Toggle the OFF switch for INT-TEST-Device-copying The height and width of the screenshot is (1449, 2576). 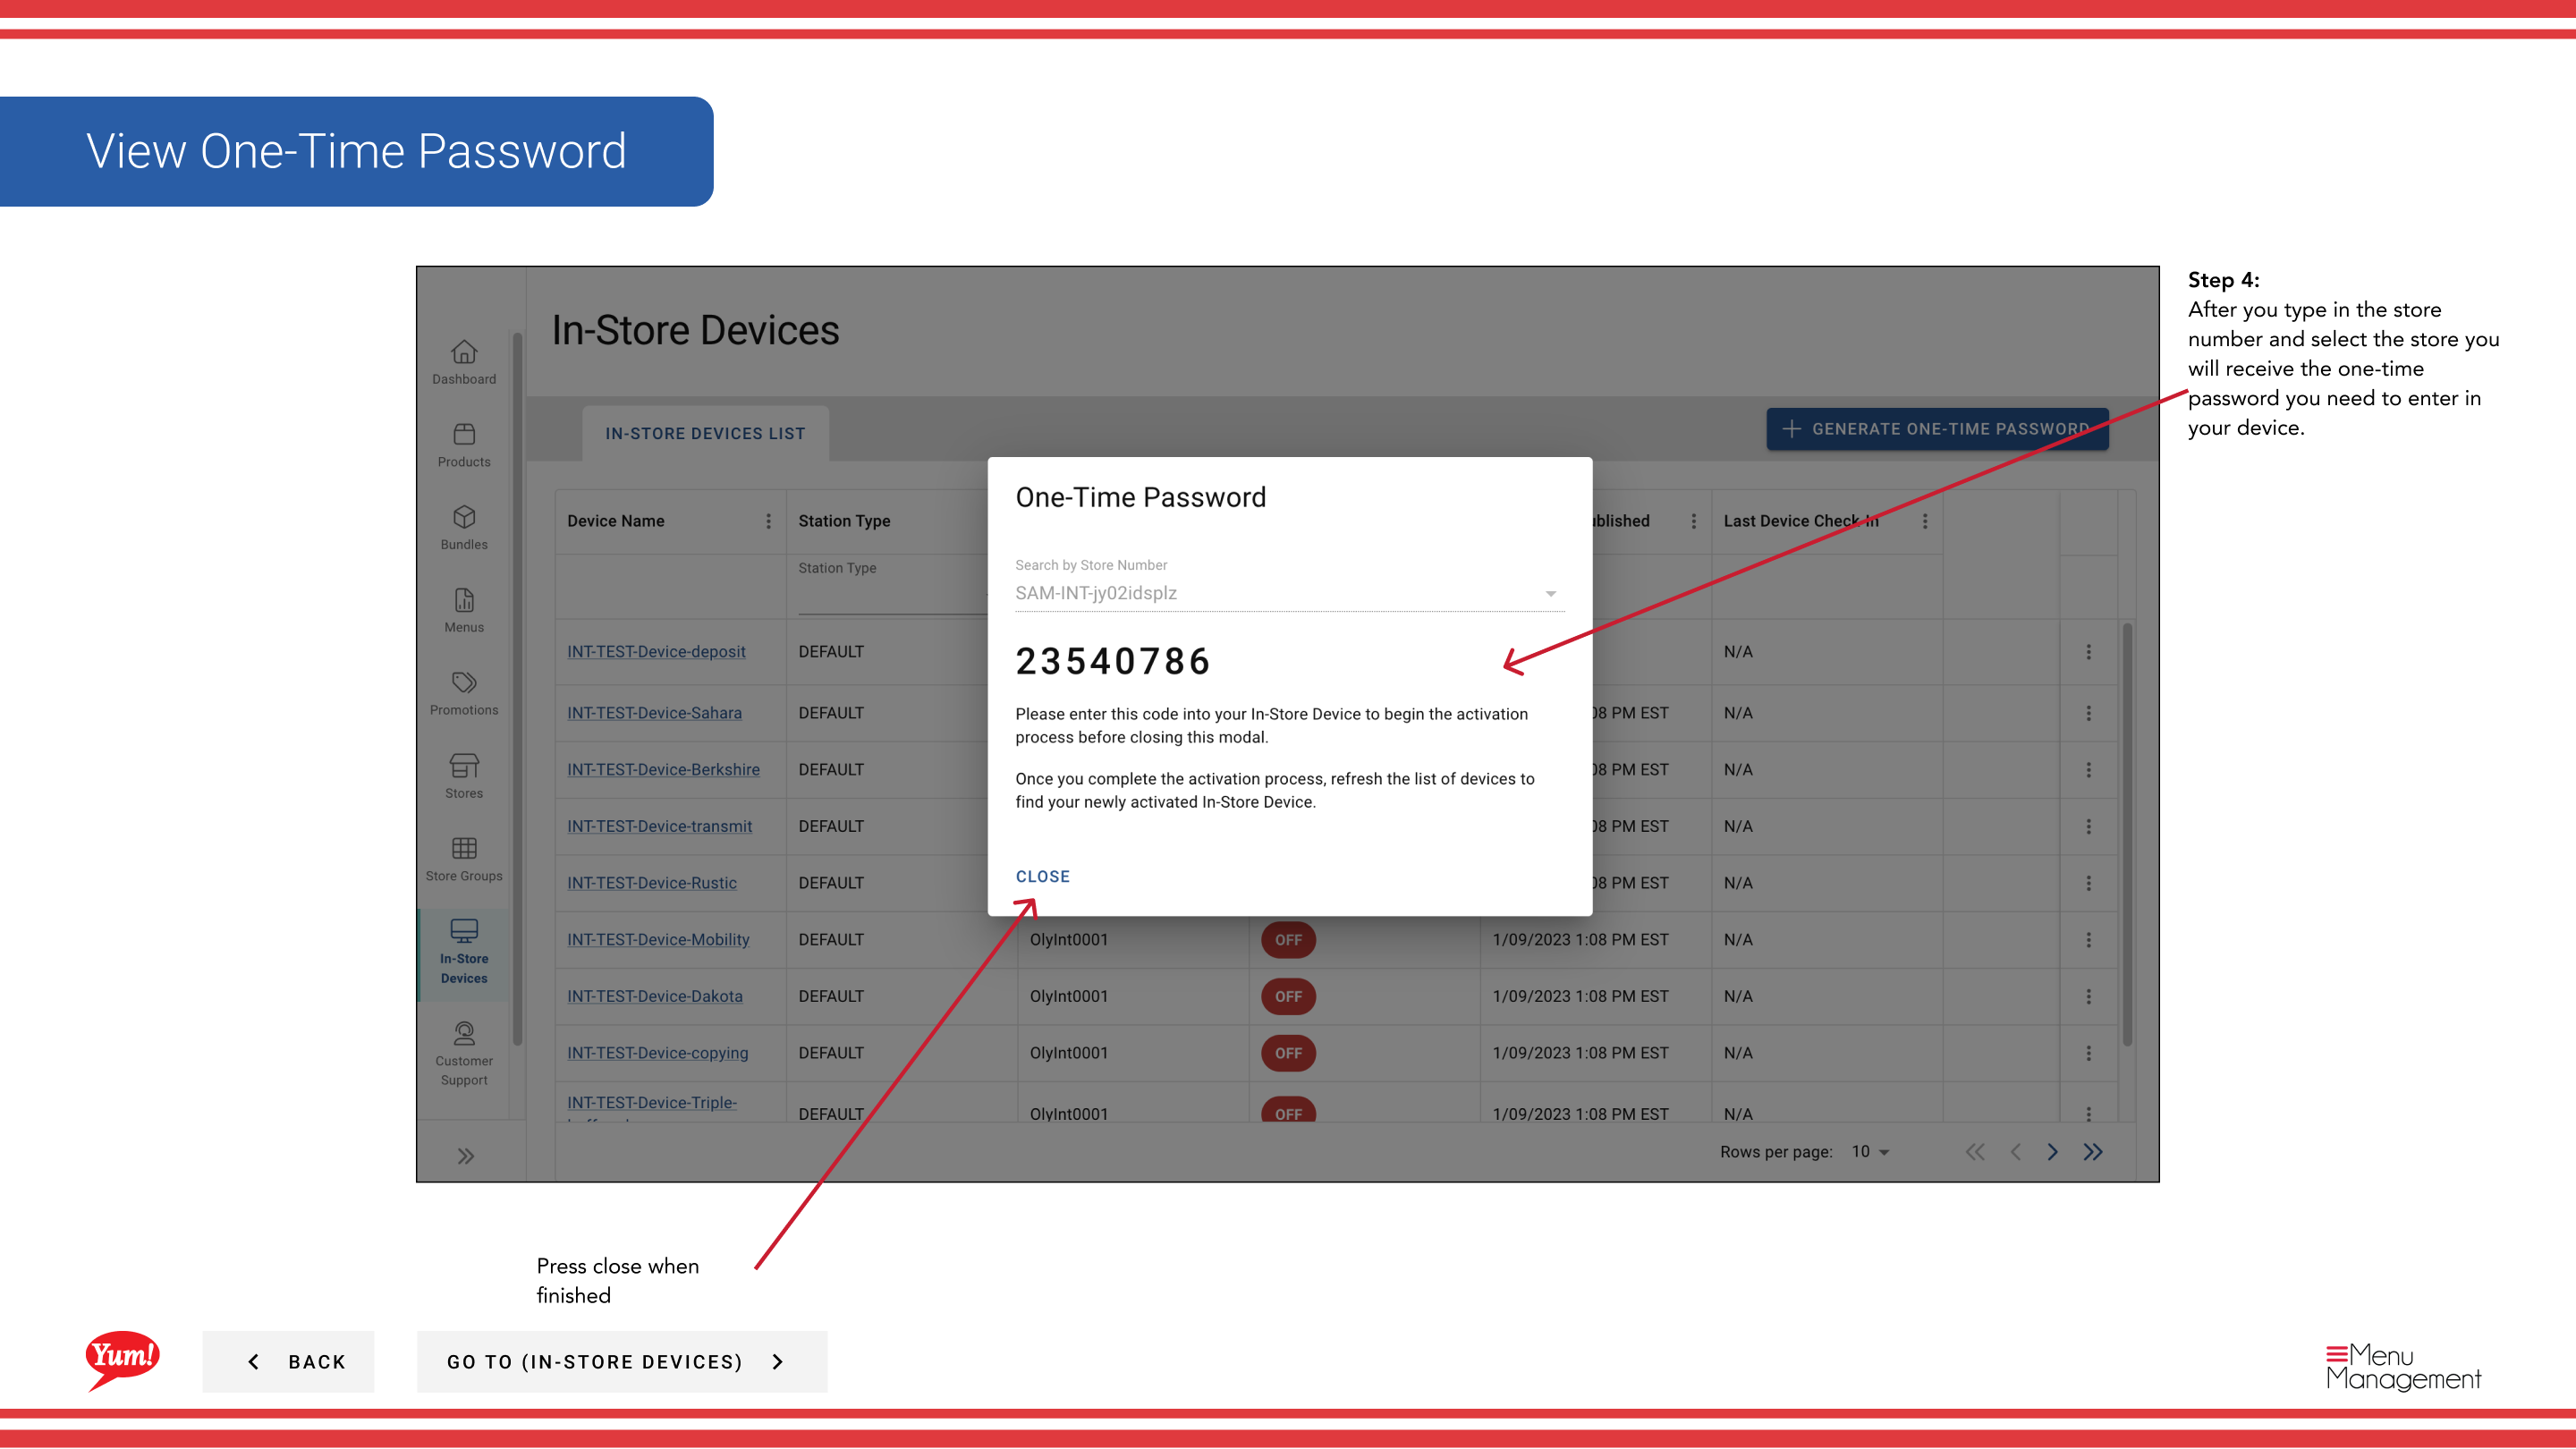1288,1053
